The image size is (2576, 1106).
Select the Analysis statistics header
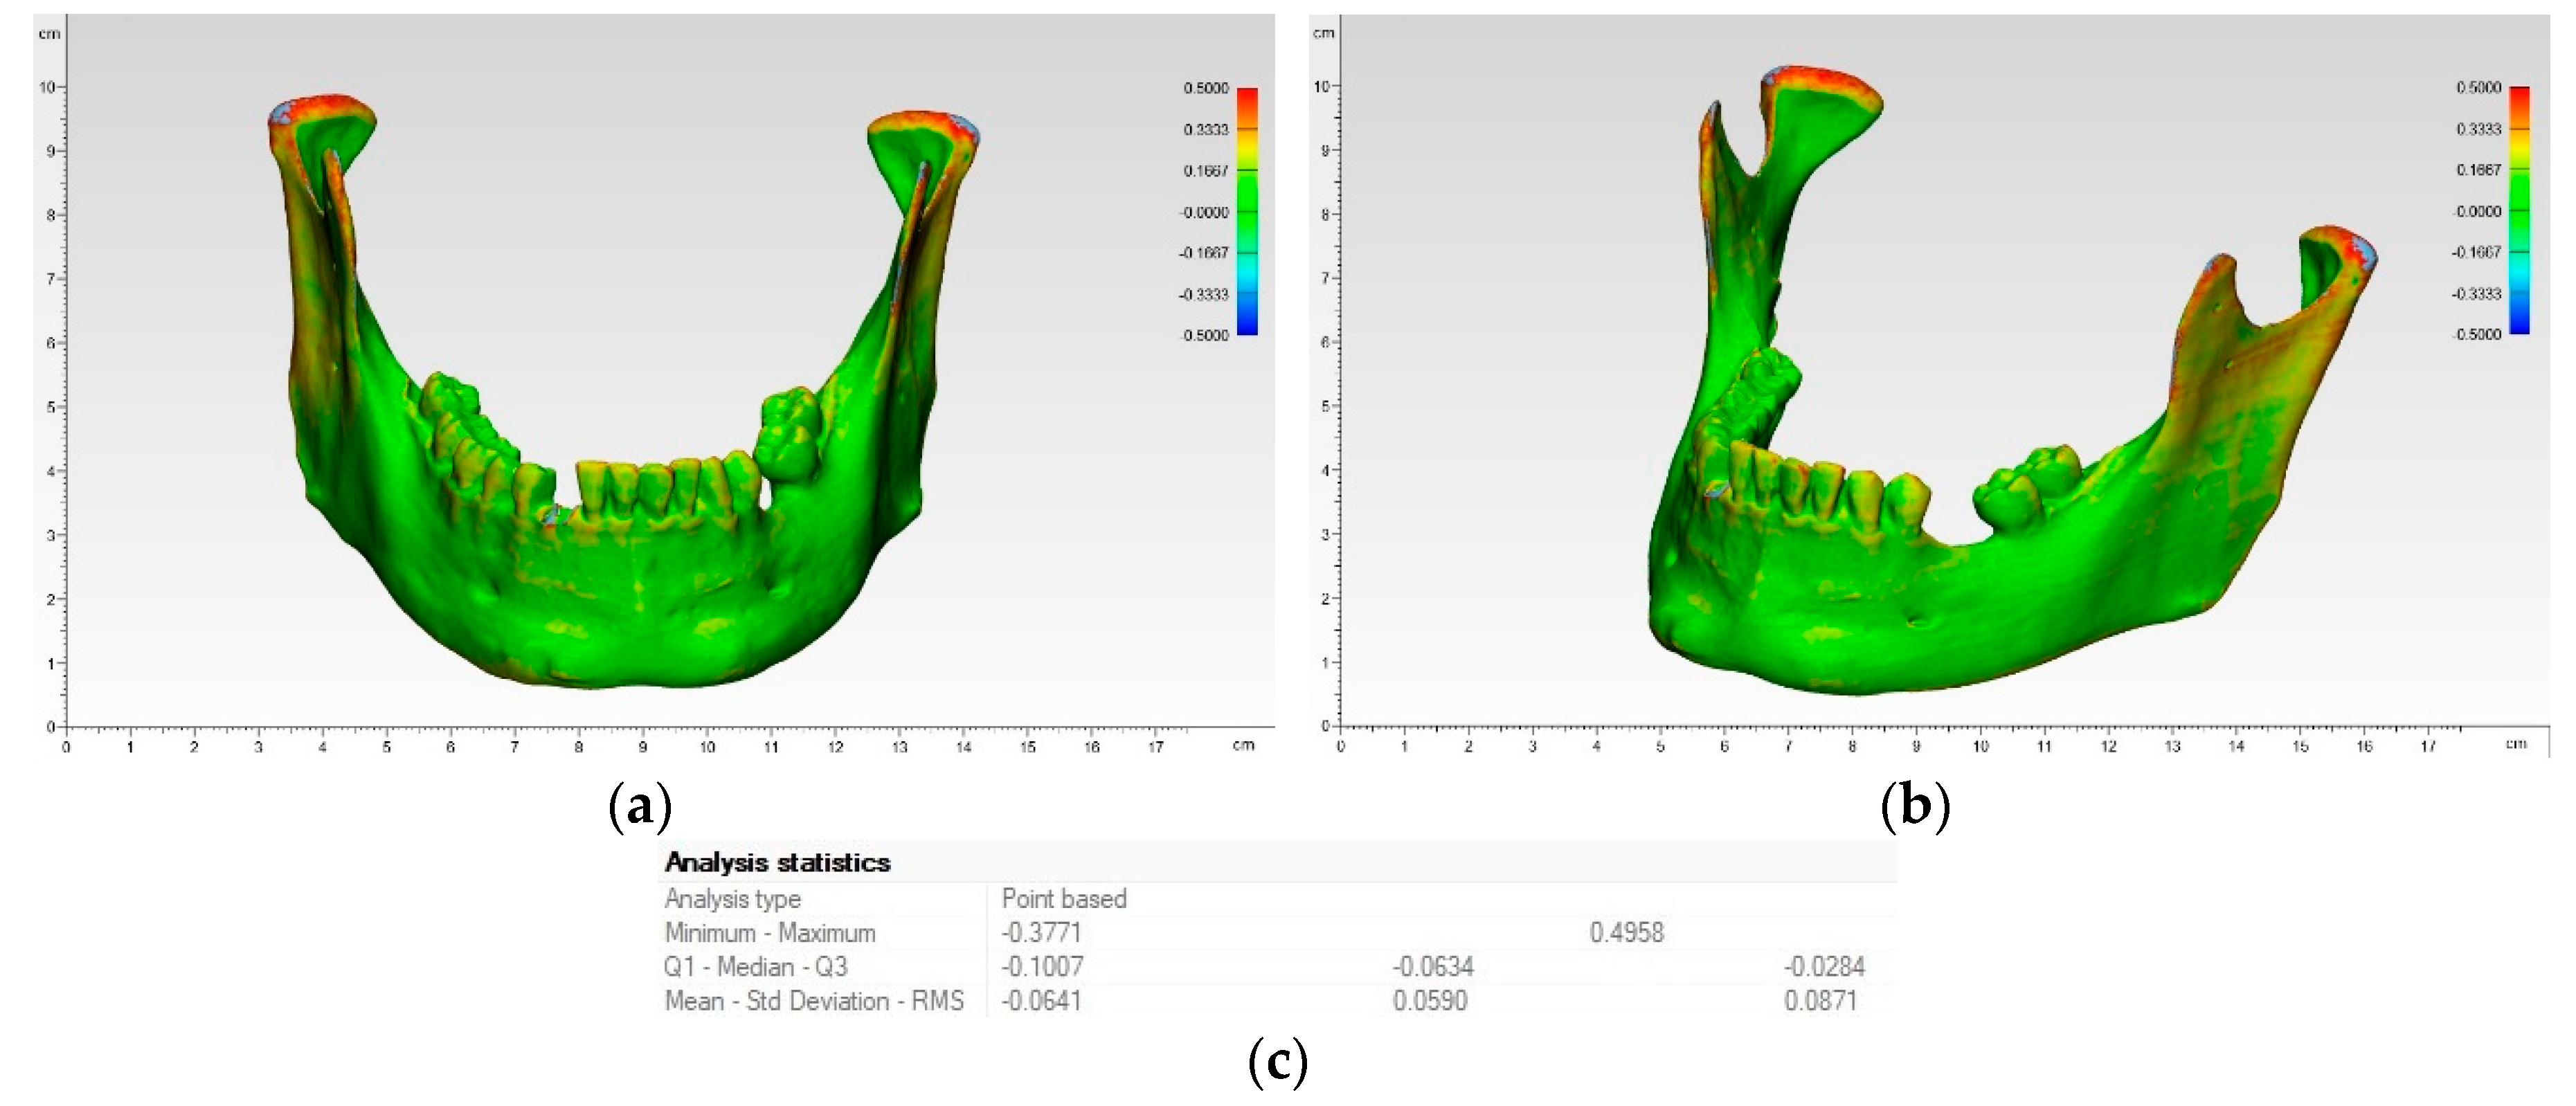coord(777,862)
